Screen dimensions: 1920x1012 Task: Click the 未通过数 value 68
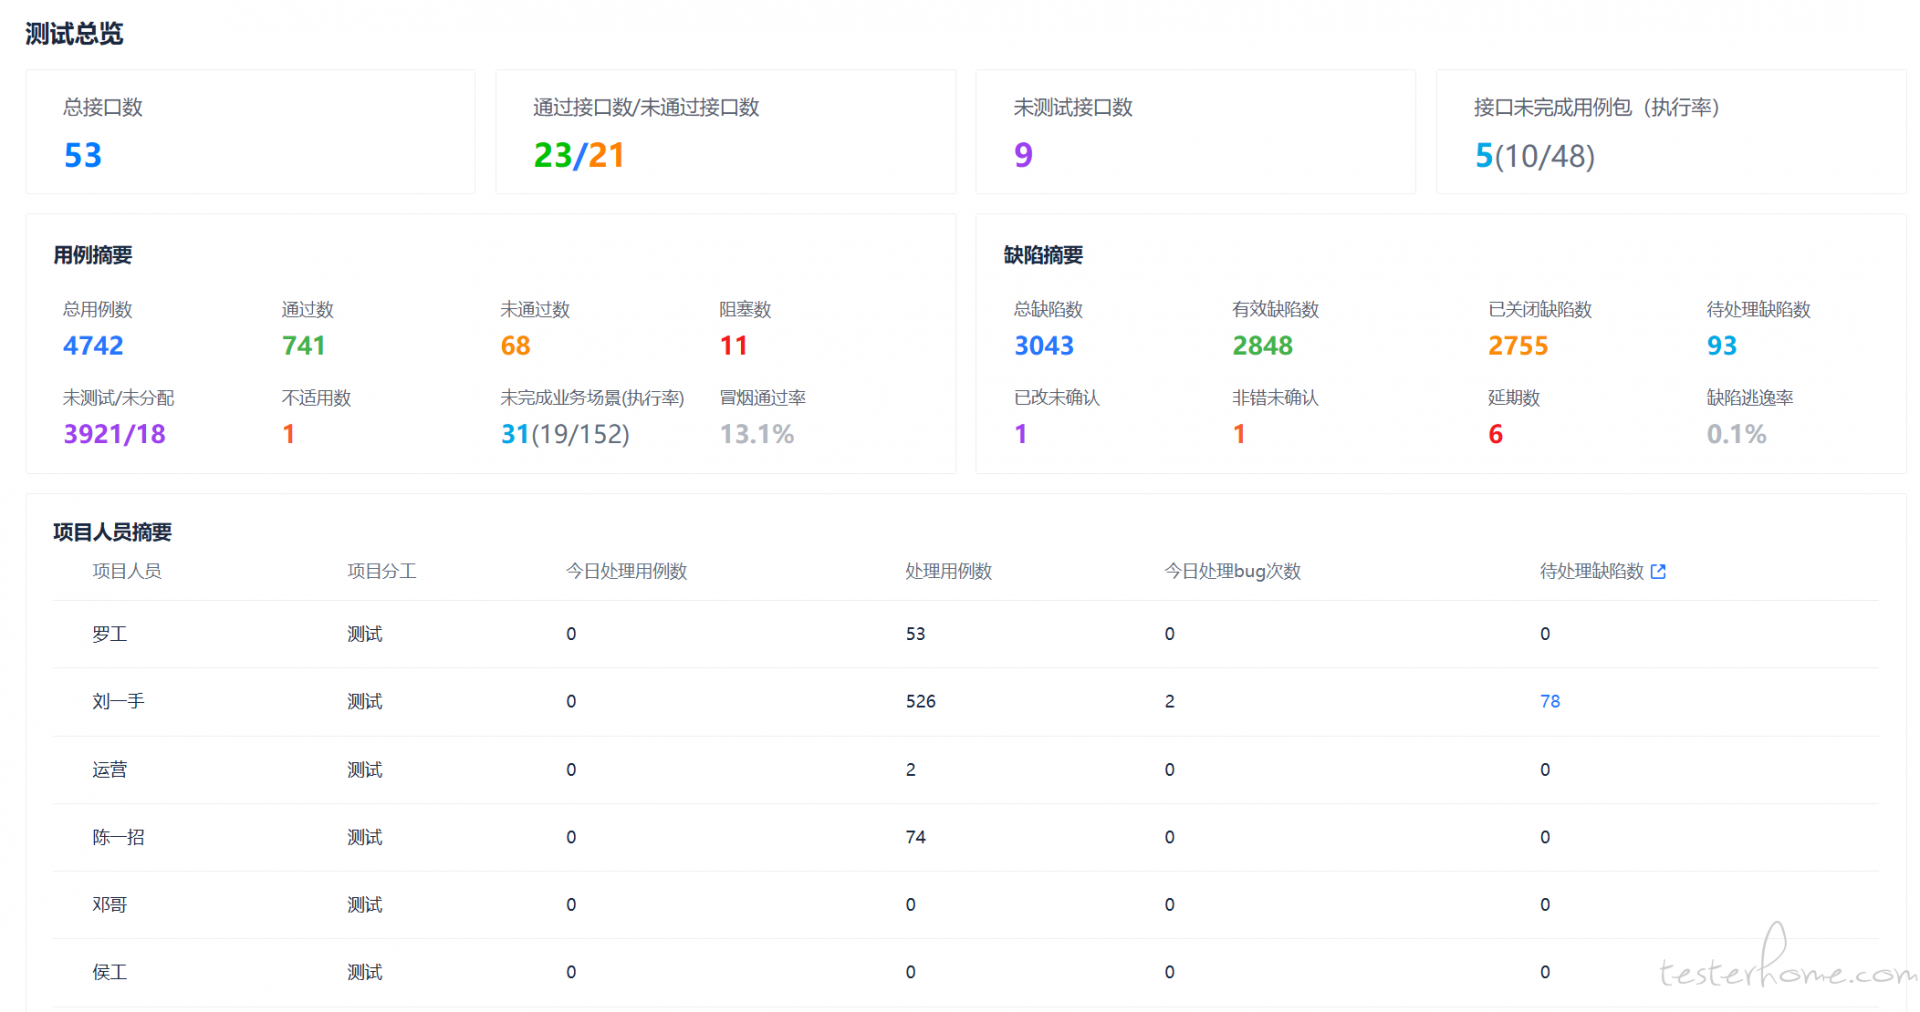pyautogui.click(x=515, y=345)
